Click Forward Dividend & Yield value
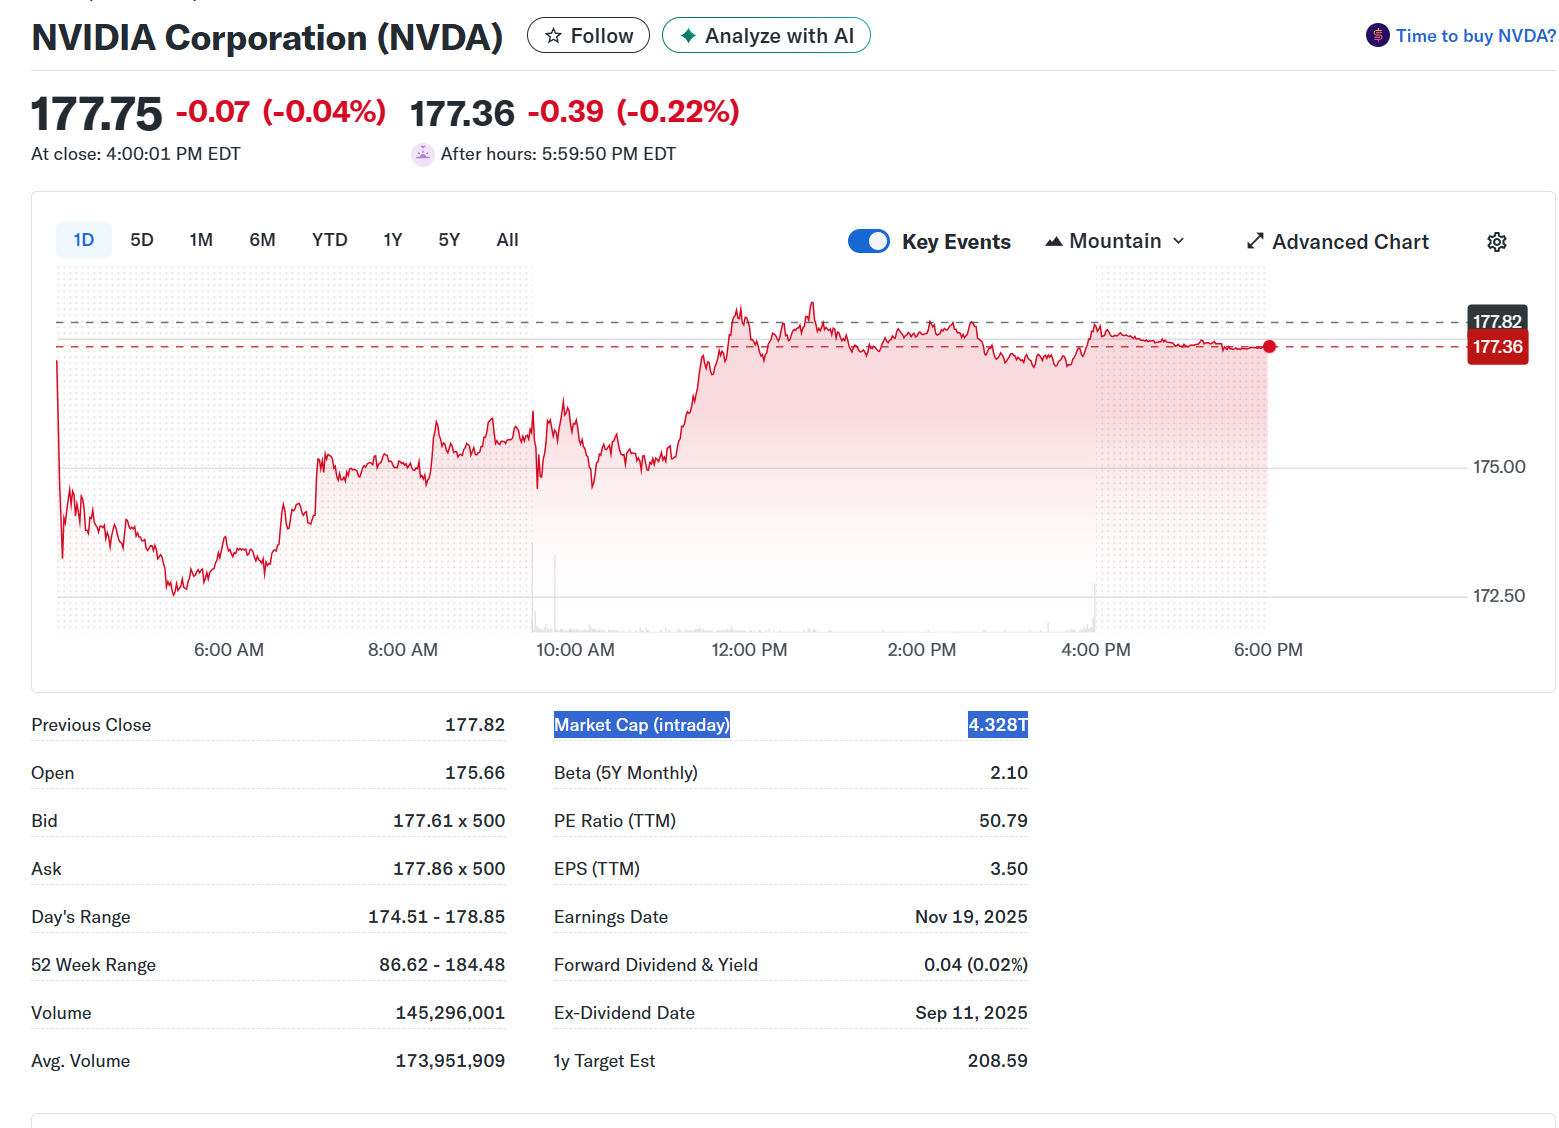 976,965
